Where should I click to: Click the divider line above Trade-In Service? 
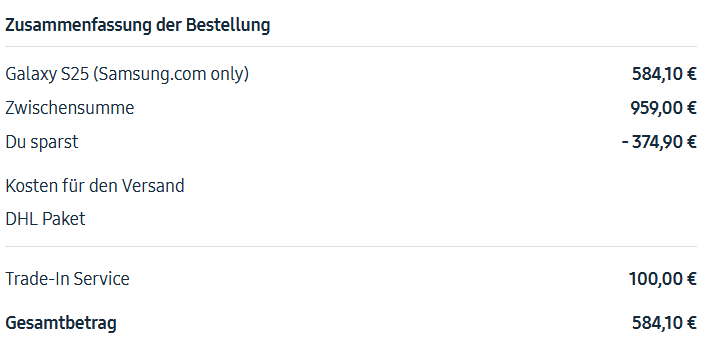[351, 247]
